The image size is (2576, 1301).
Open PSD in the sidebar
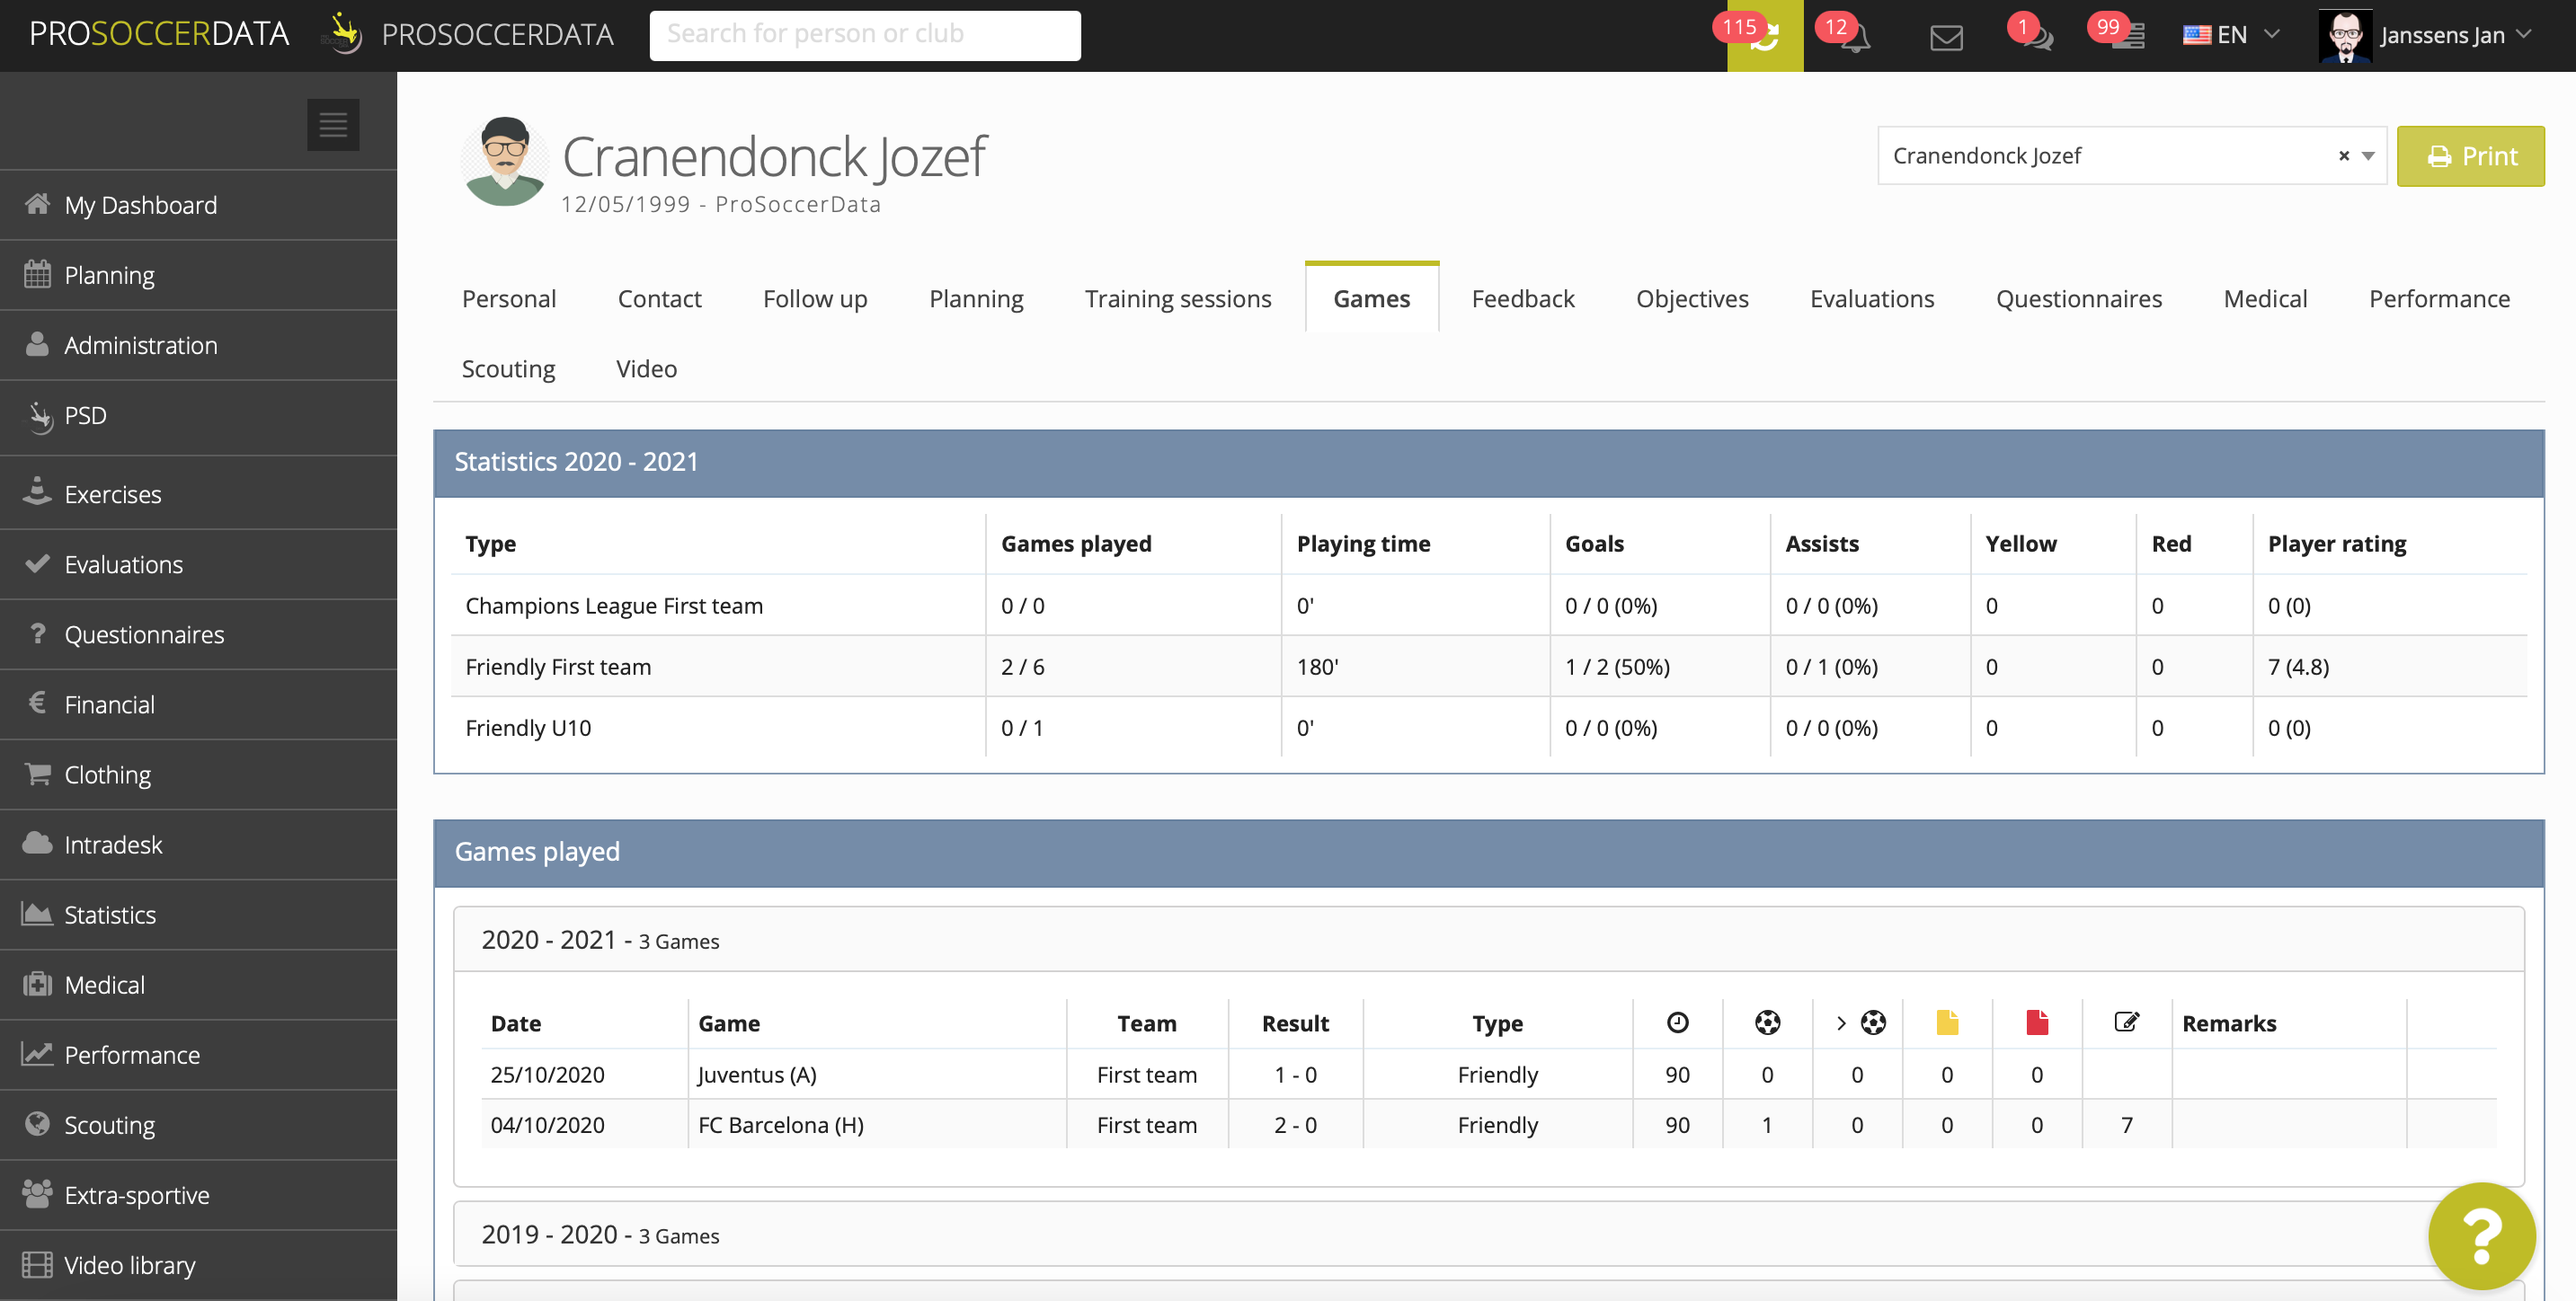tap(198, 417)
